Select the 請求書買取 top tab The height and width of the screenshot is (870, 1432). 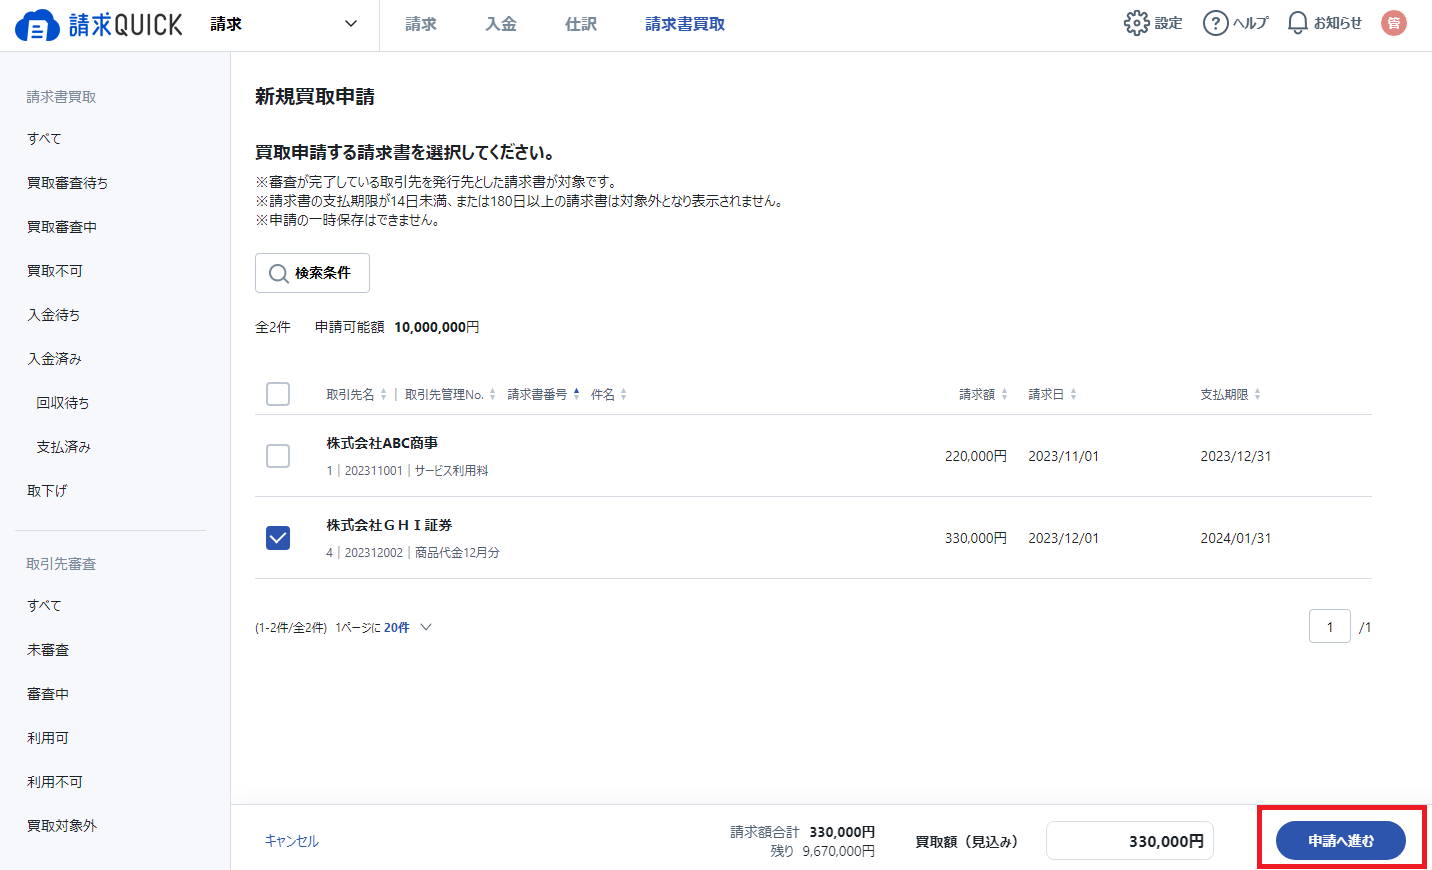tap(685, 24)
